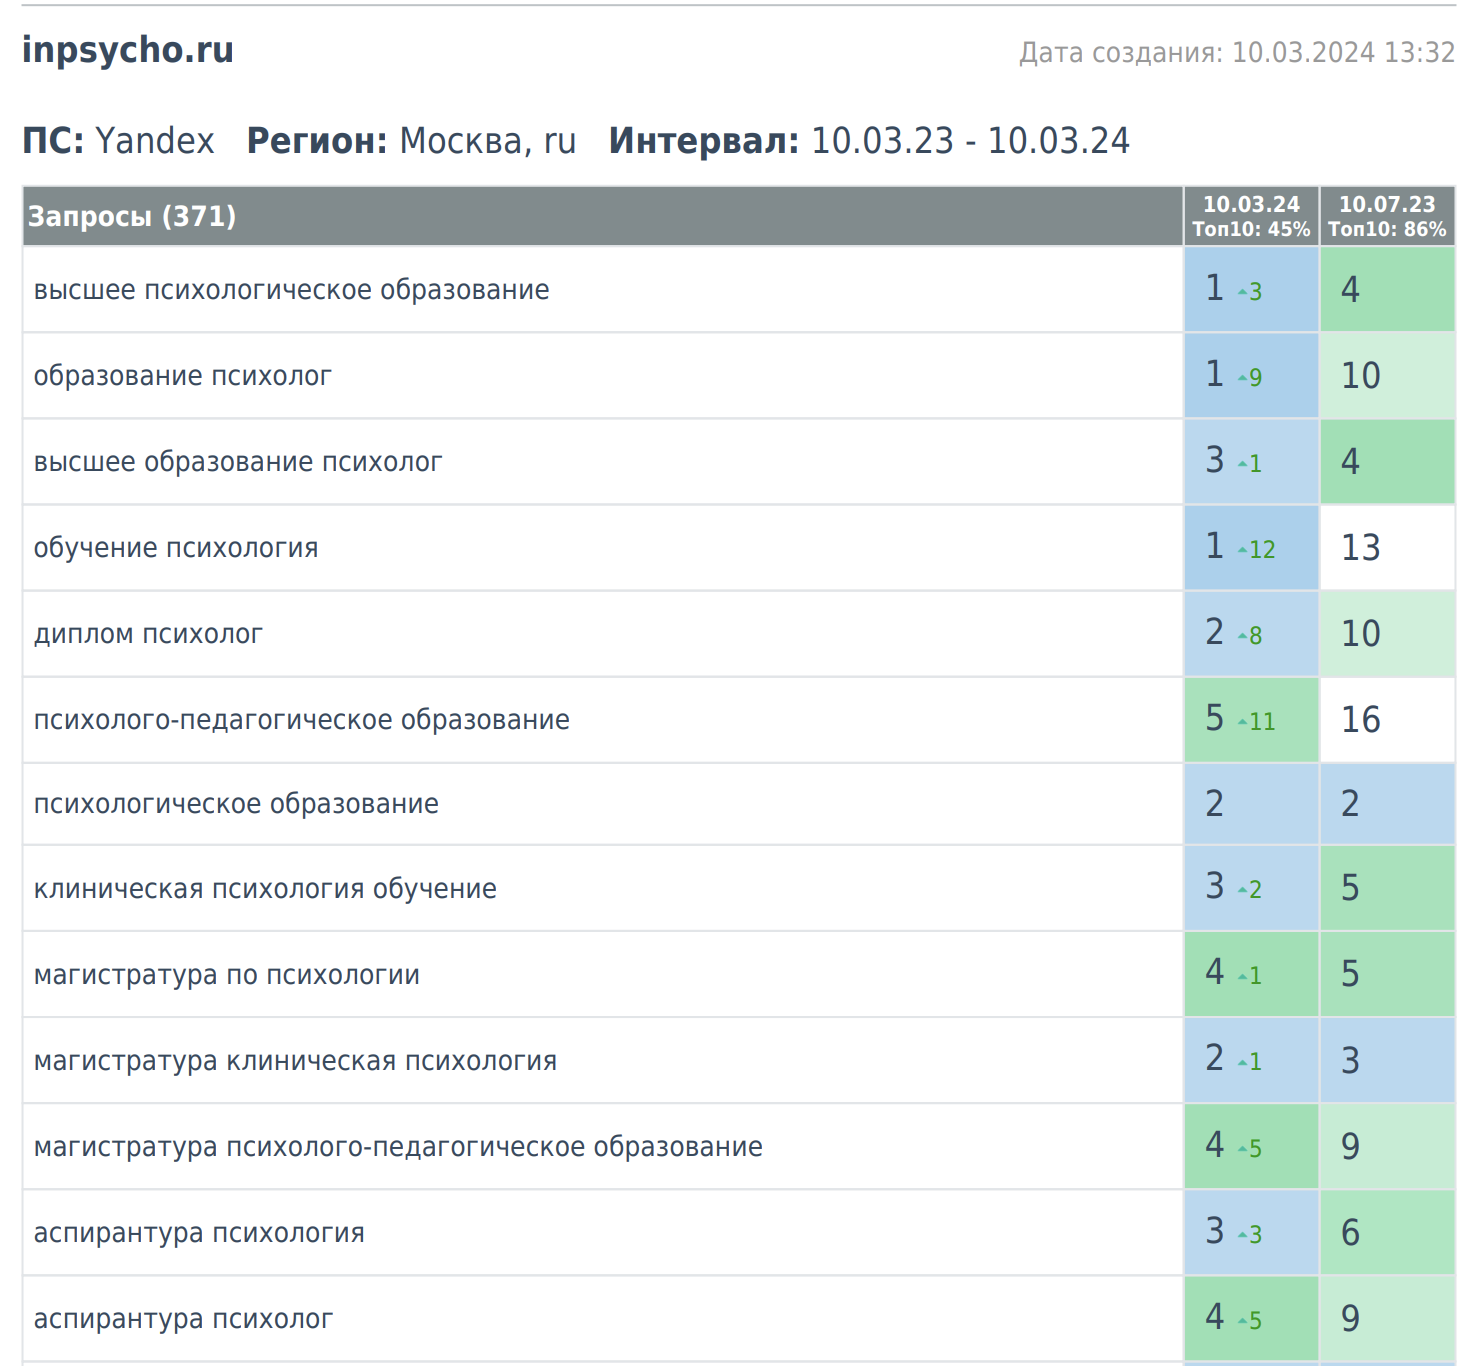Click the 10.03.24 Топ10: 45% column header
1462x1366 pixels.
(1251, 216)
